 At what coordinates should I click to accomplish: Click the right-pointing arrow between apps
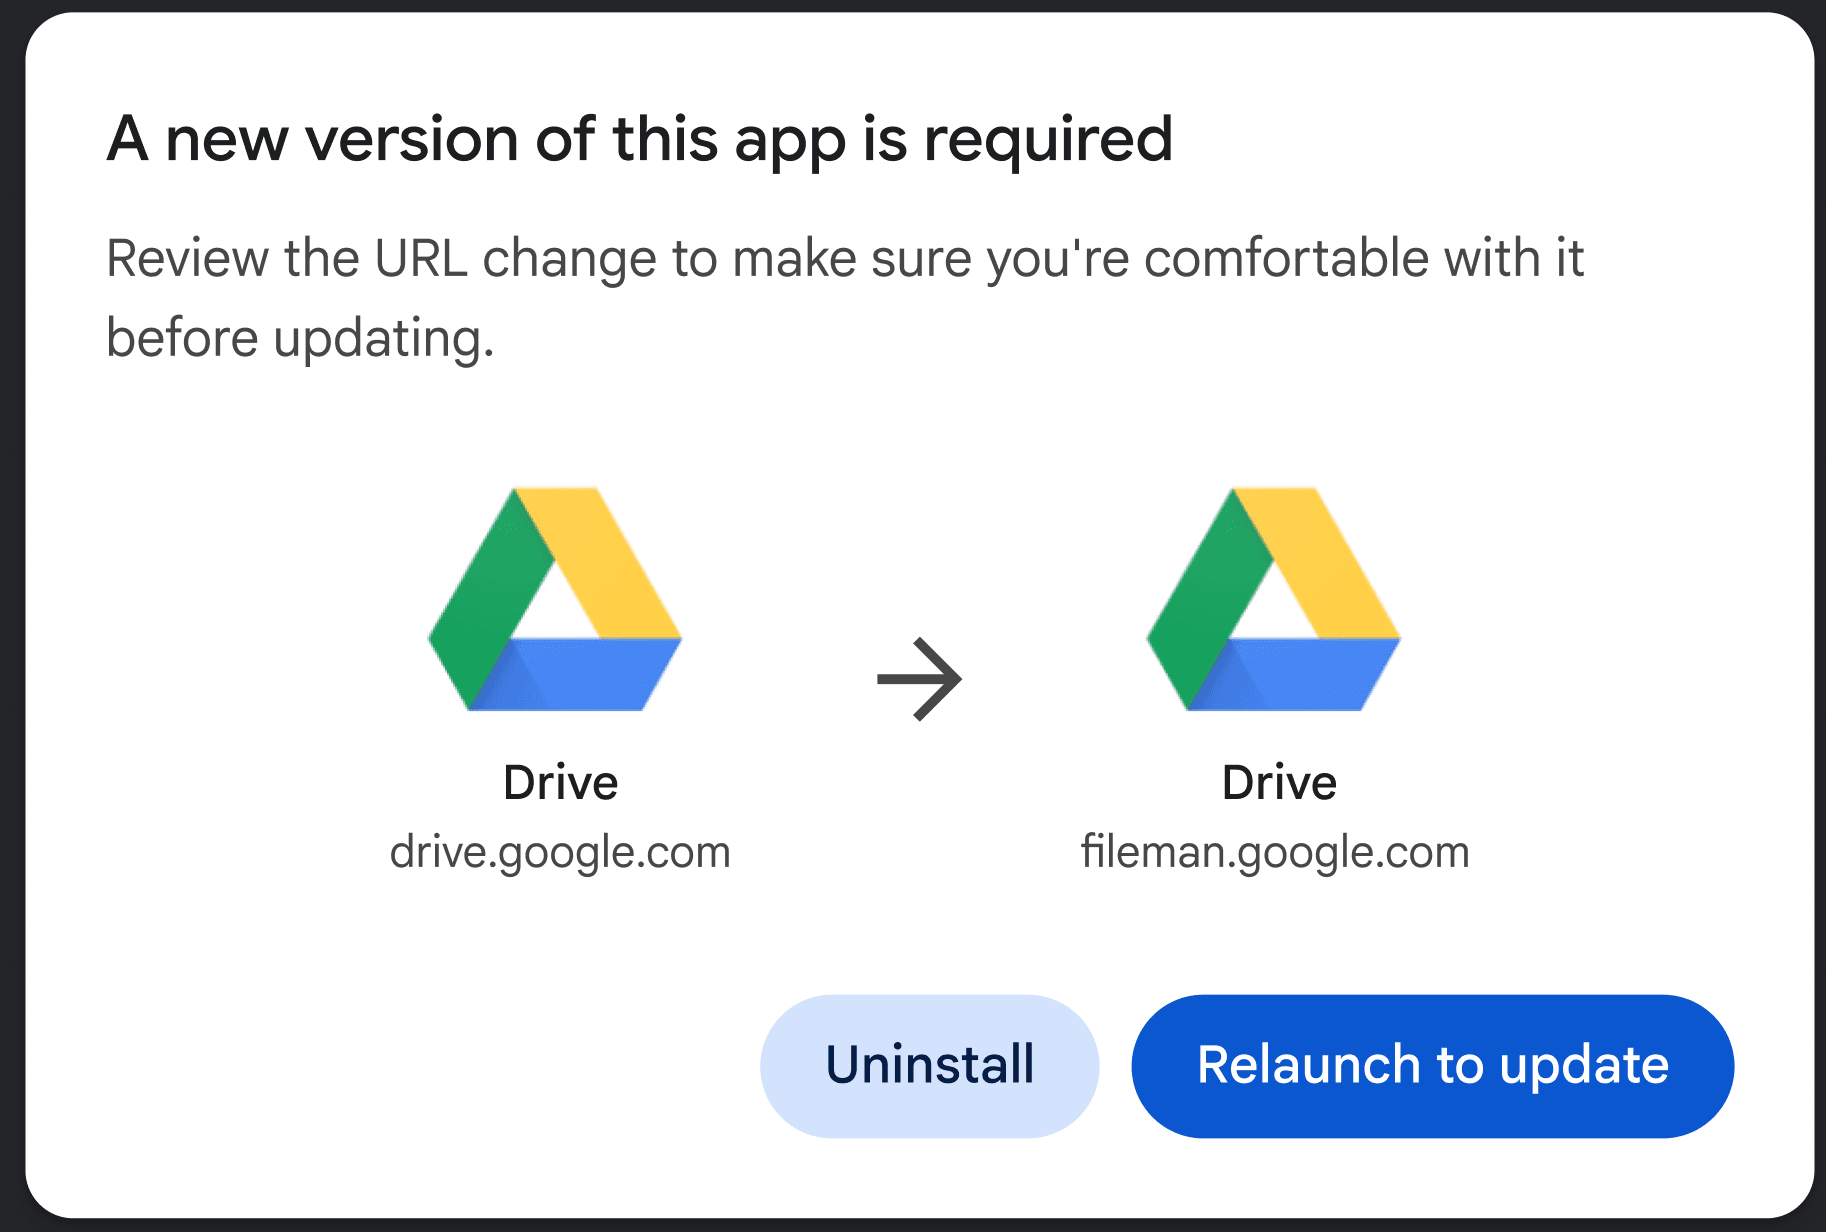(919, 679)
